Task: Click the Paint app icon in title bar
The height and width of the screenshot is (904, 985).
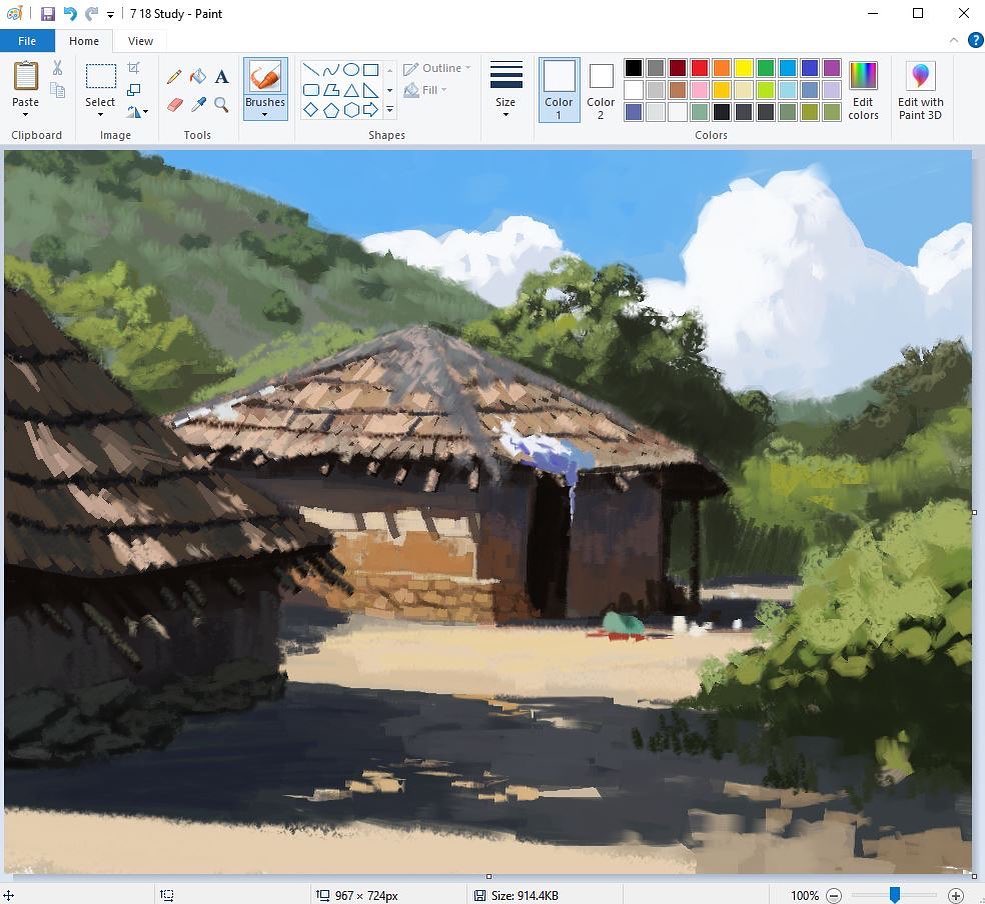Action: point(14,13)
